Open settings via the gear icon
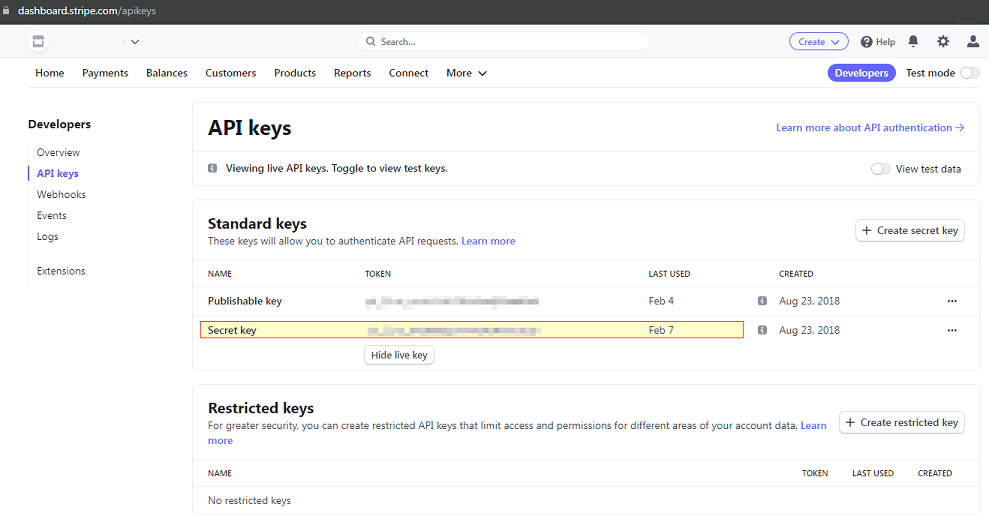This screenshot has width=989, height=519. pyautogui.click(x=943, y=42)
